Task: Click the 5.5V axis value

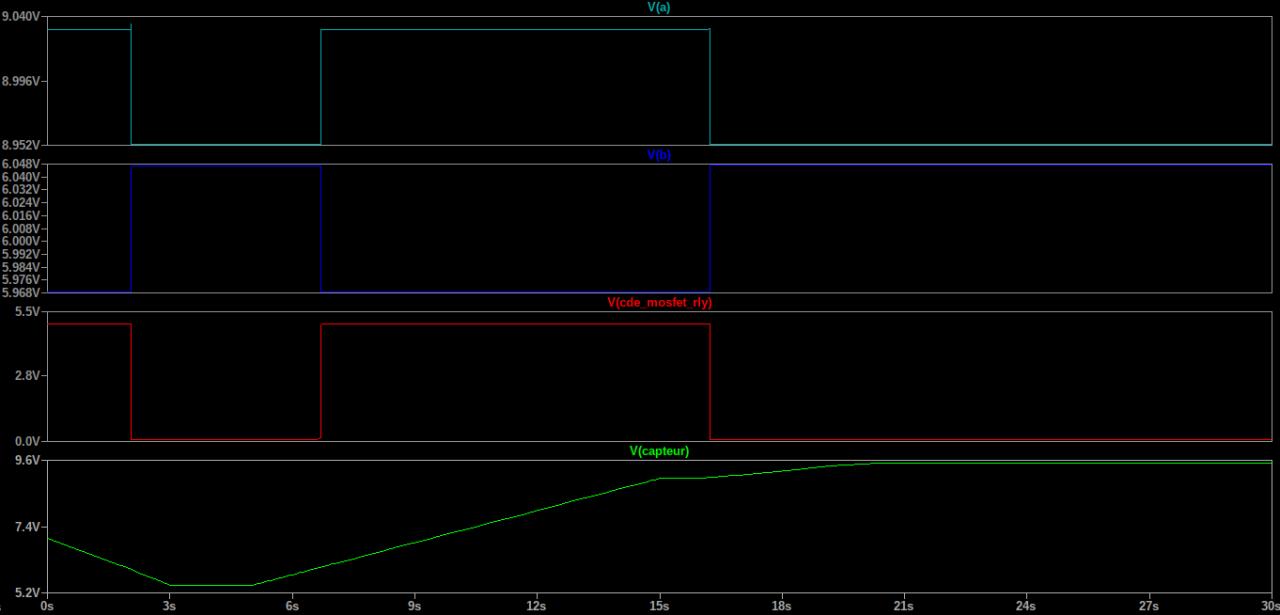Action: tap(26, 312)
